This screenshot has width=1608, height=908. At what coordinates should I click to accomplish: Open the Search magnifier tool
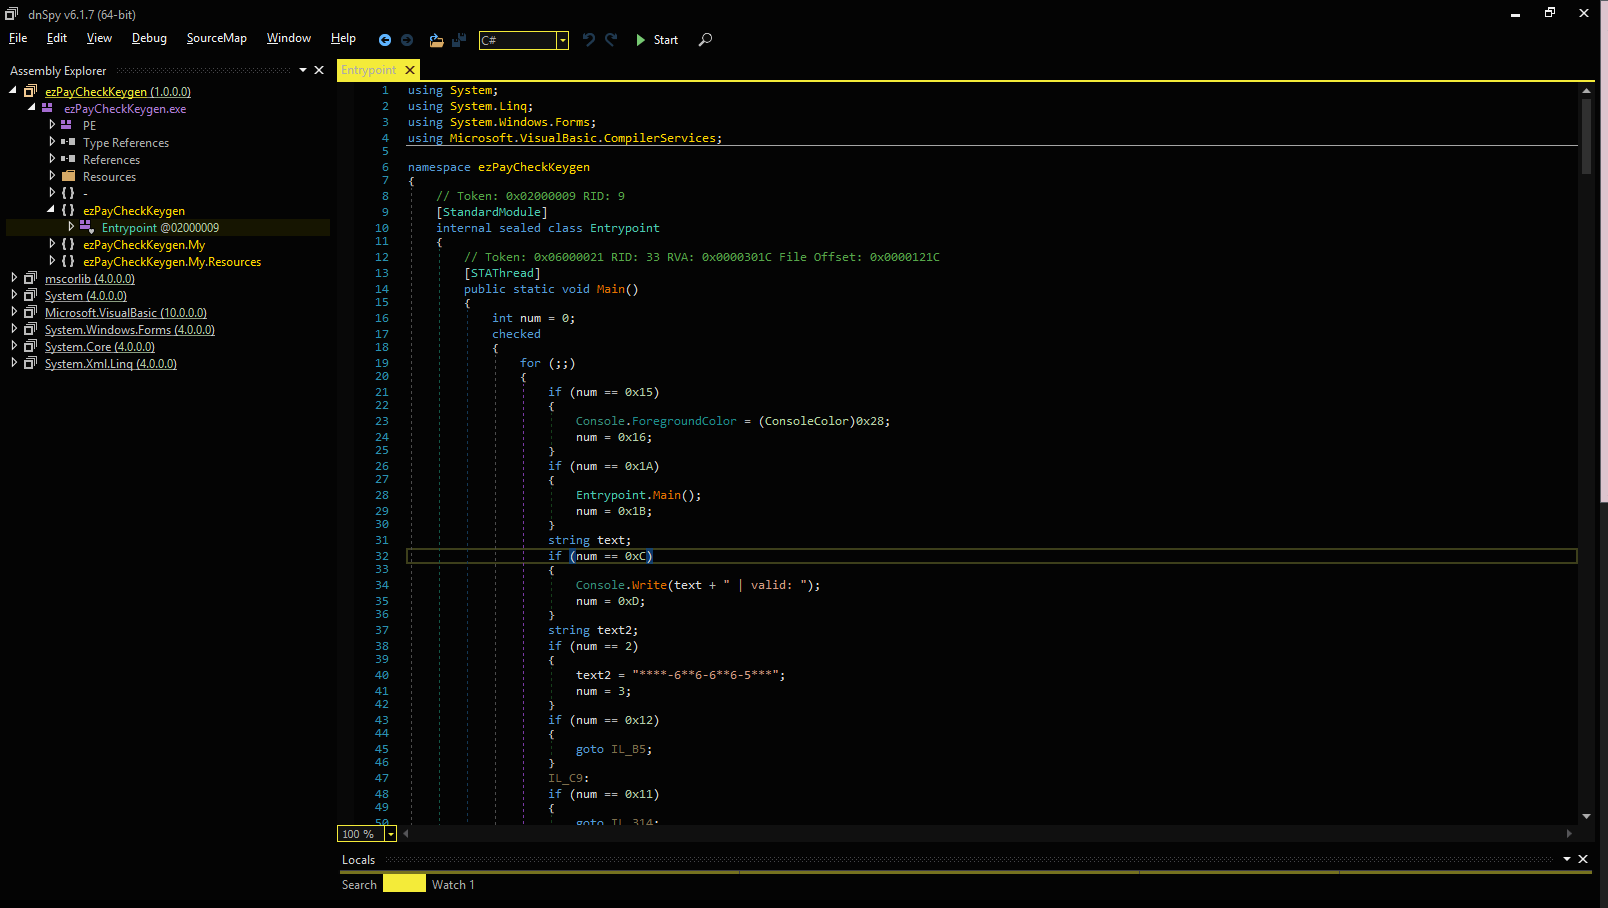(x=705, y=40)
